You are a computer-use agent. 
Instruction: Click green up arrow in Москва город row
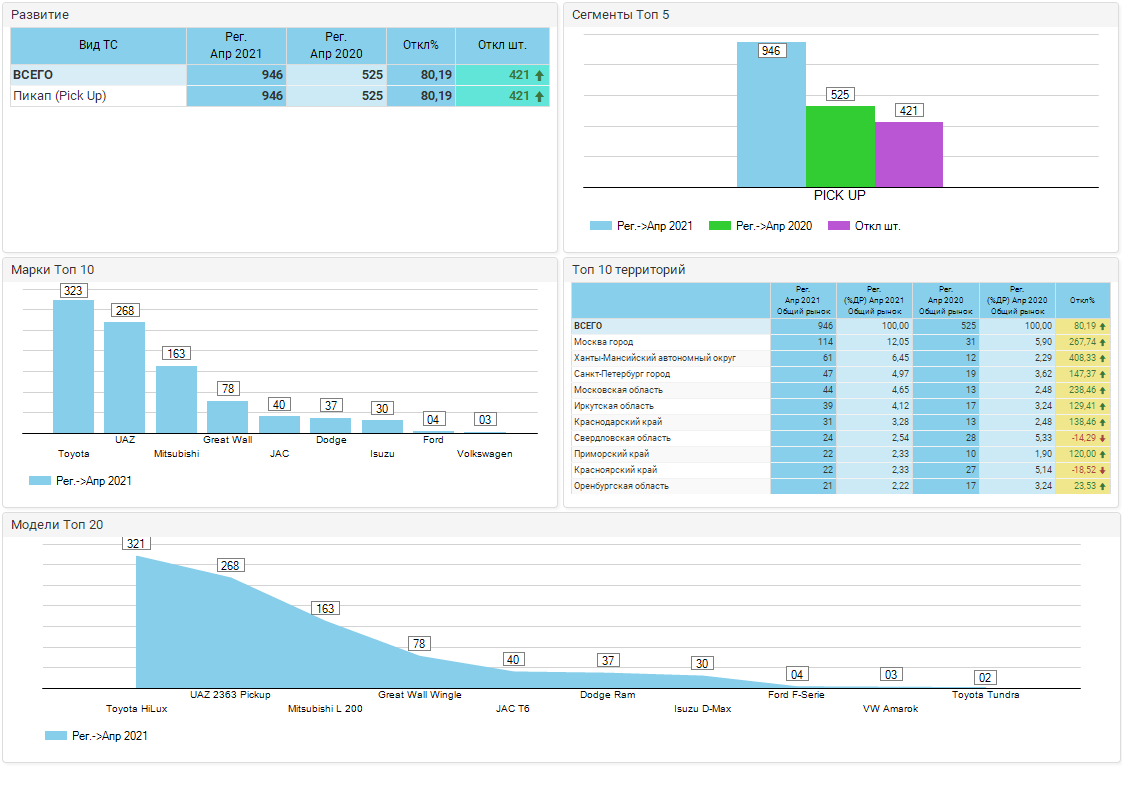pyautogui.click(x=1102, y=342)
